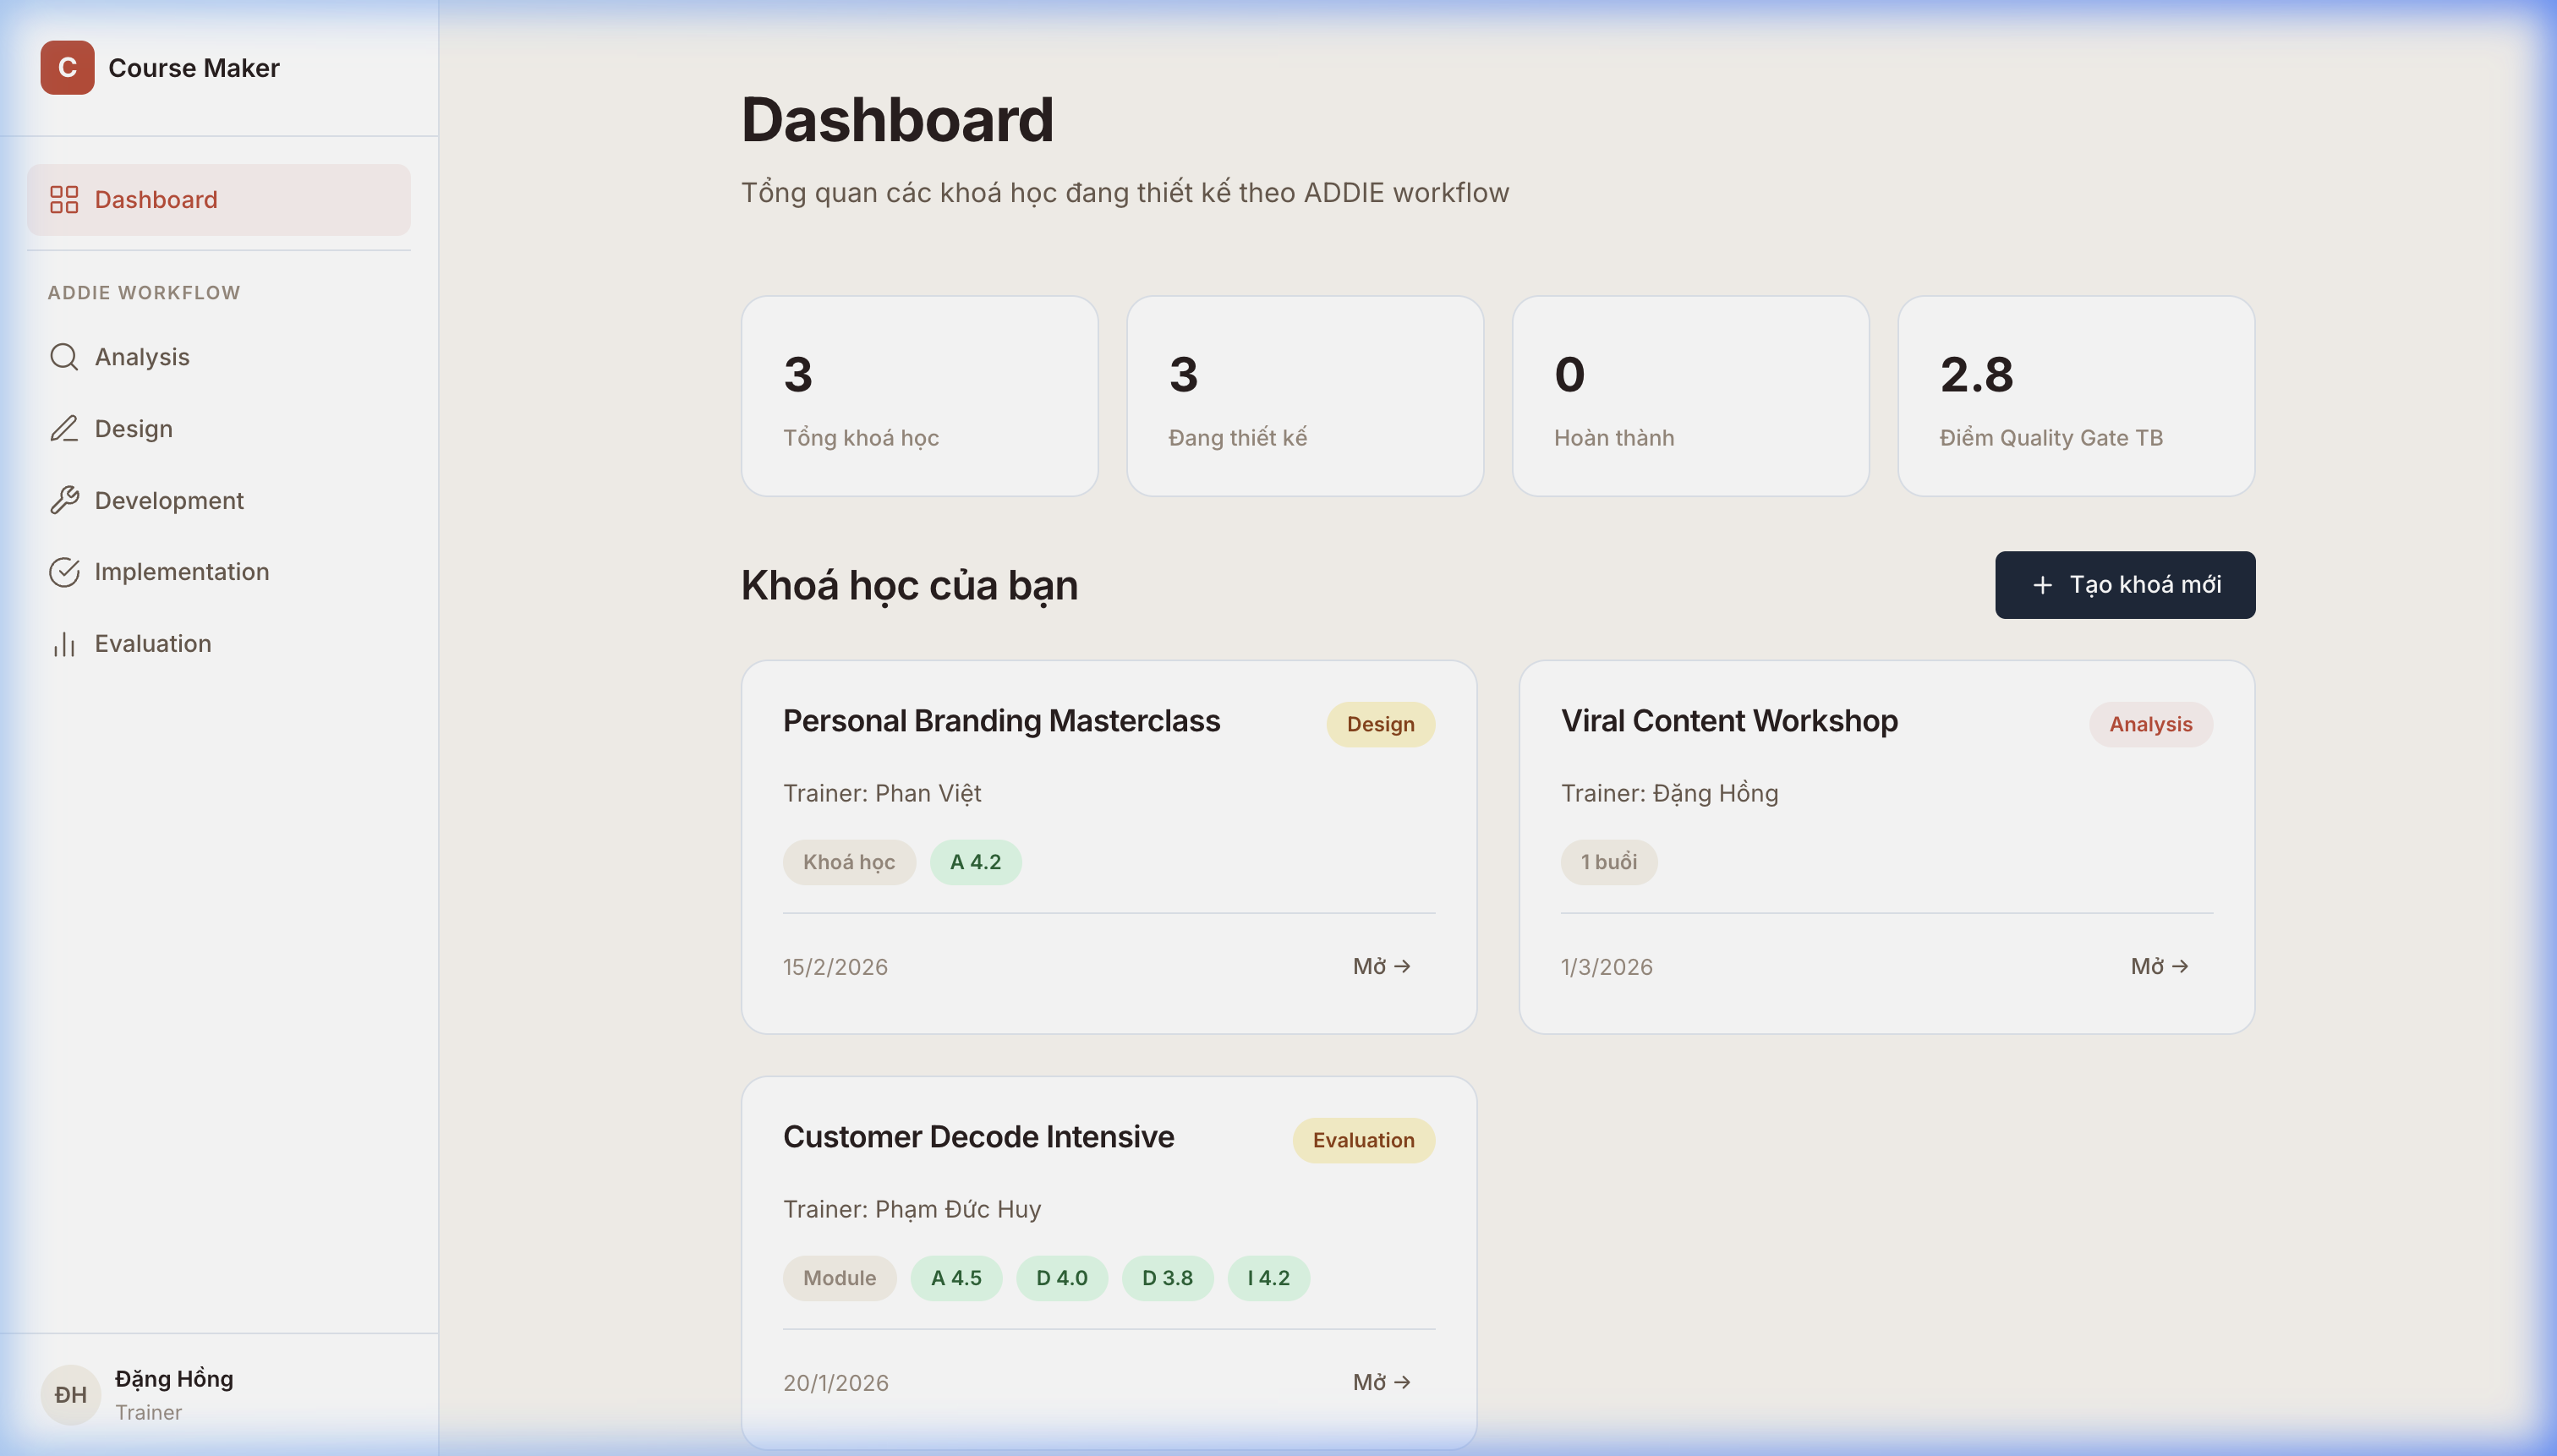Click the Hoàn thành stat card

tap(1690, 396)
